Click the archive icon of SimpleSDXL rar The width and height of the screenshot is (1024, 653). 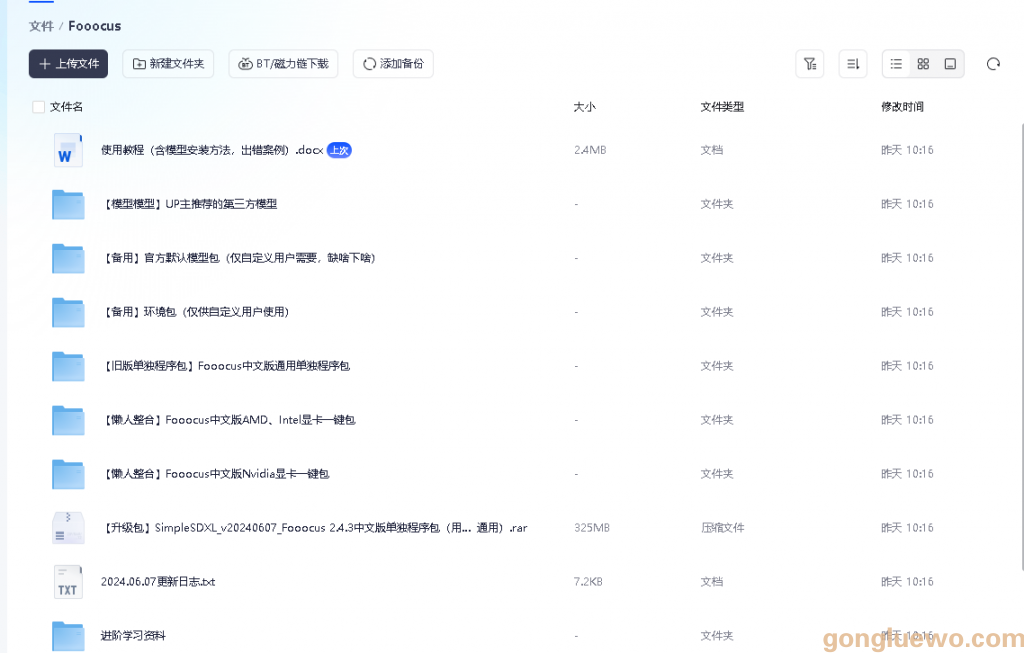[68, 528]
